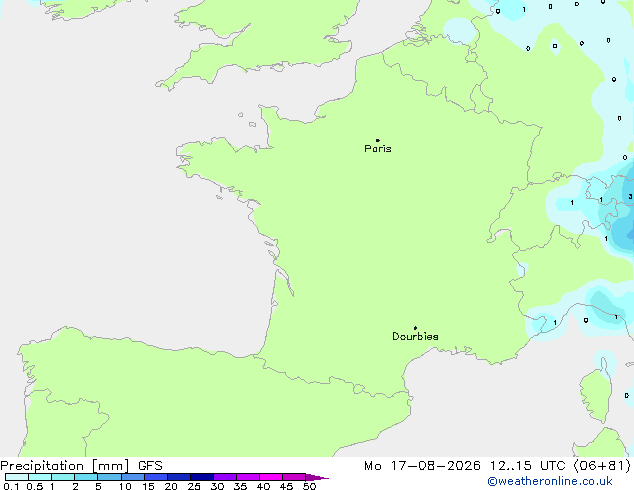Viewport: 634px width, 490px height.
Task: Click the 20 mm legend swatch
Action: (178, 477)
